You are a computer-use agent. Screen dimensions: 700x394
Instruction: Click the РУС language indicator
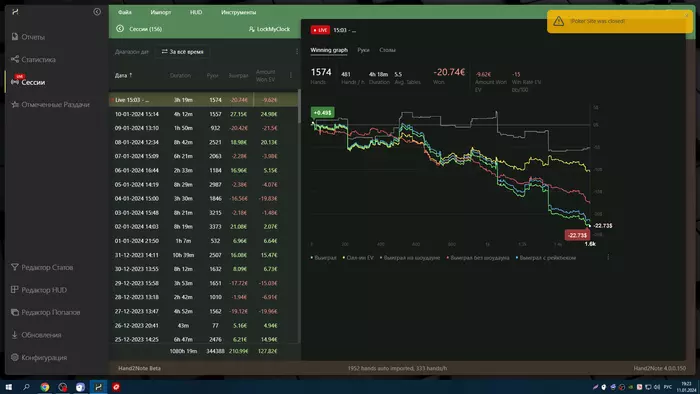coord(668,387)
